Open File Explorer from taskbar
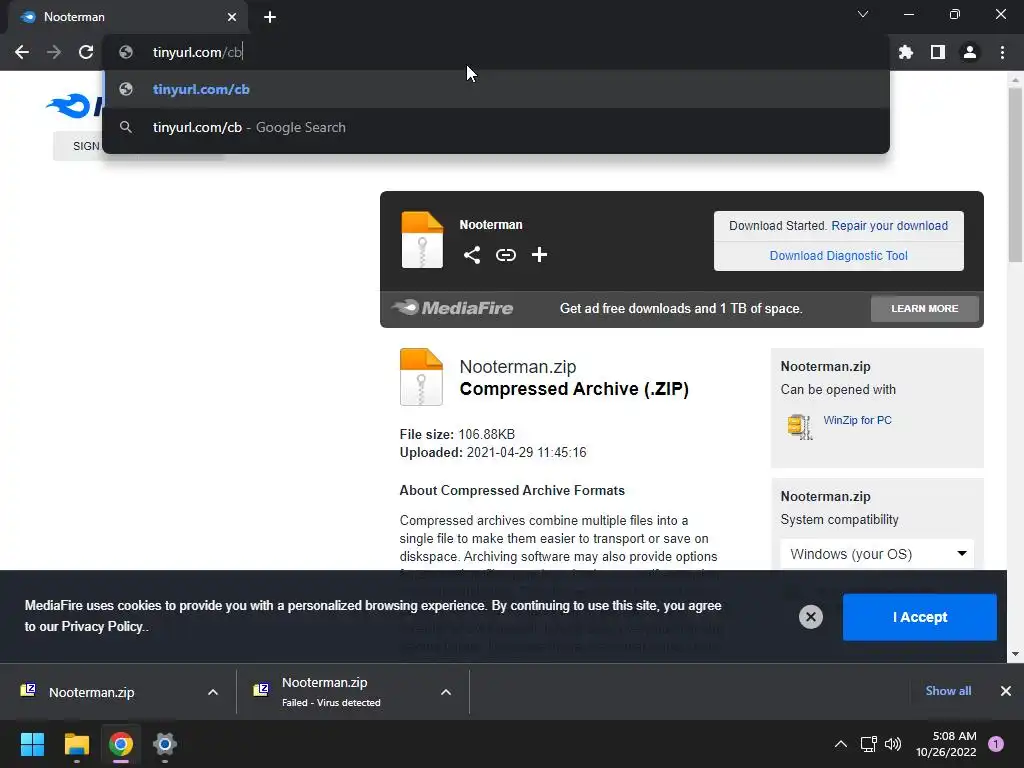The height and width of the screenshot is (768, 1024). coord(76,744)
